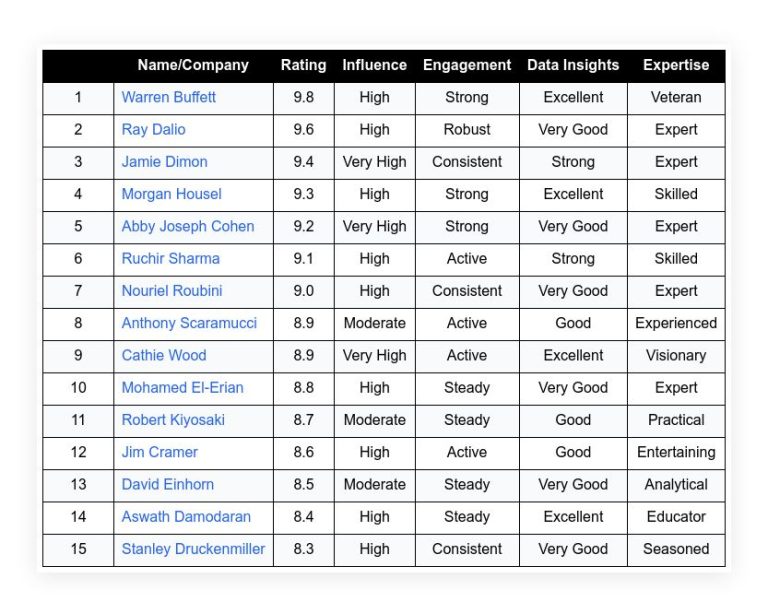
Task: Open the Anthony Scaramucci link
Action: point(189,323)
